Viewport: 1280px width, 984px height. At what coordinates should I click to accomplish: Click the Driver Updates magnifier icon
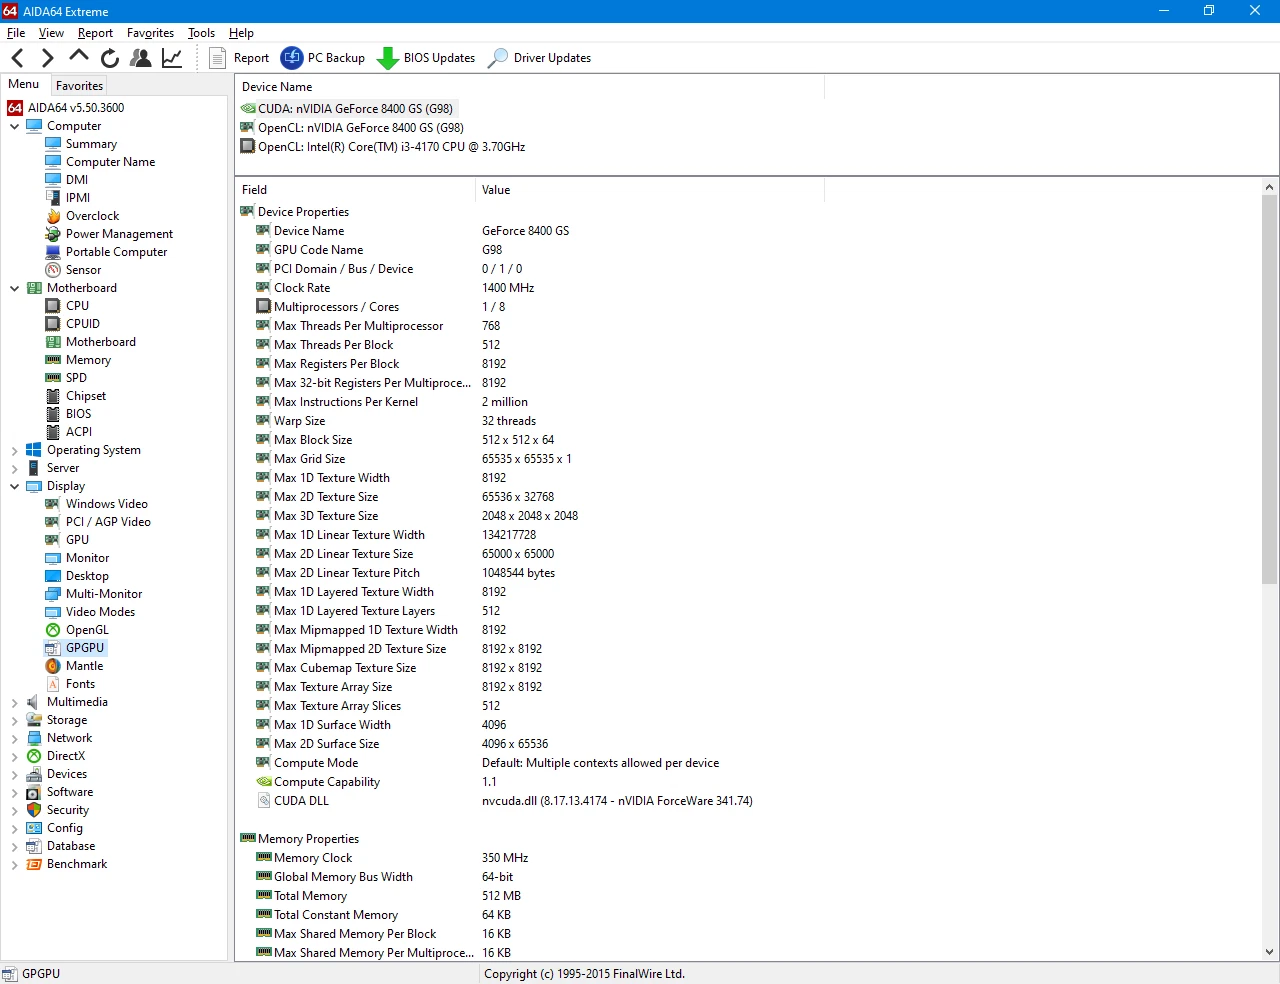point(497,58)
